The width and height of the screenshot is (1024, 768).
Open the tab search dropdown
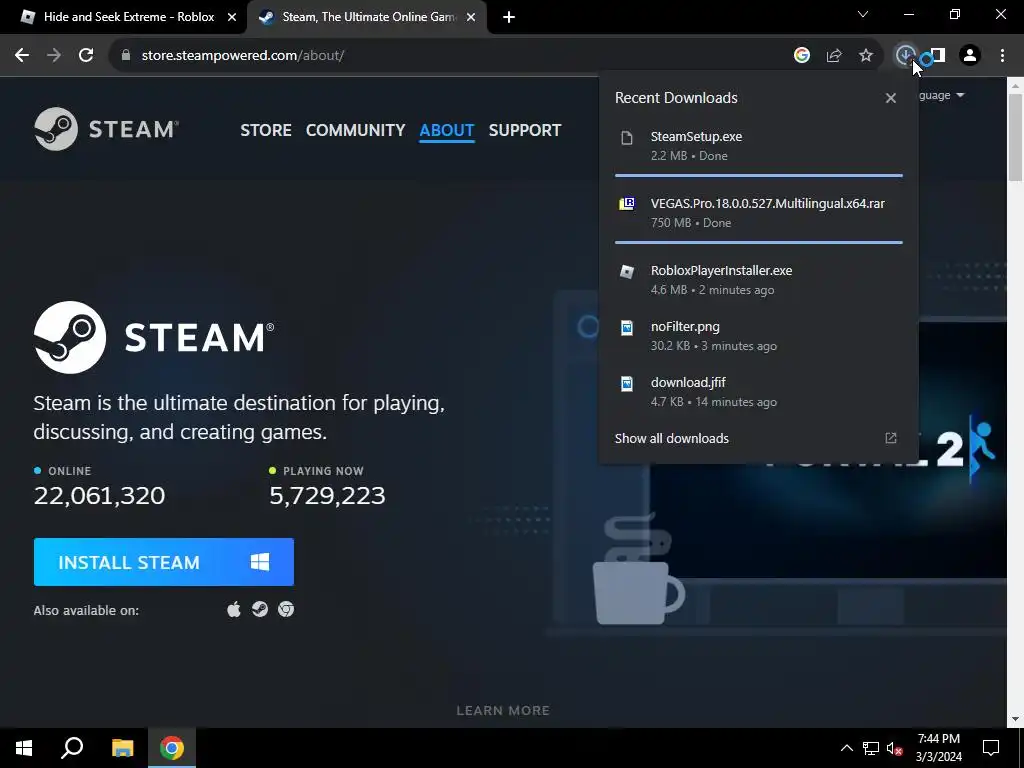click(x=863, y=14)
